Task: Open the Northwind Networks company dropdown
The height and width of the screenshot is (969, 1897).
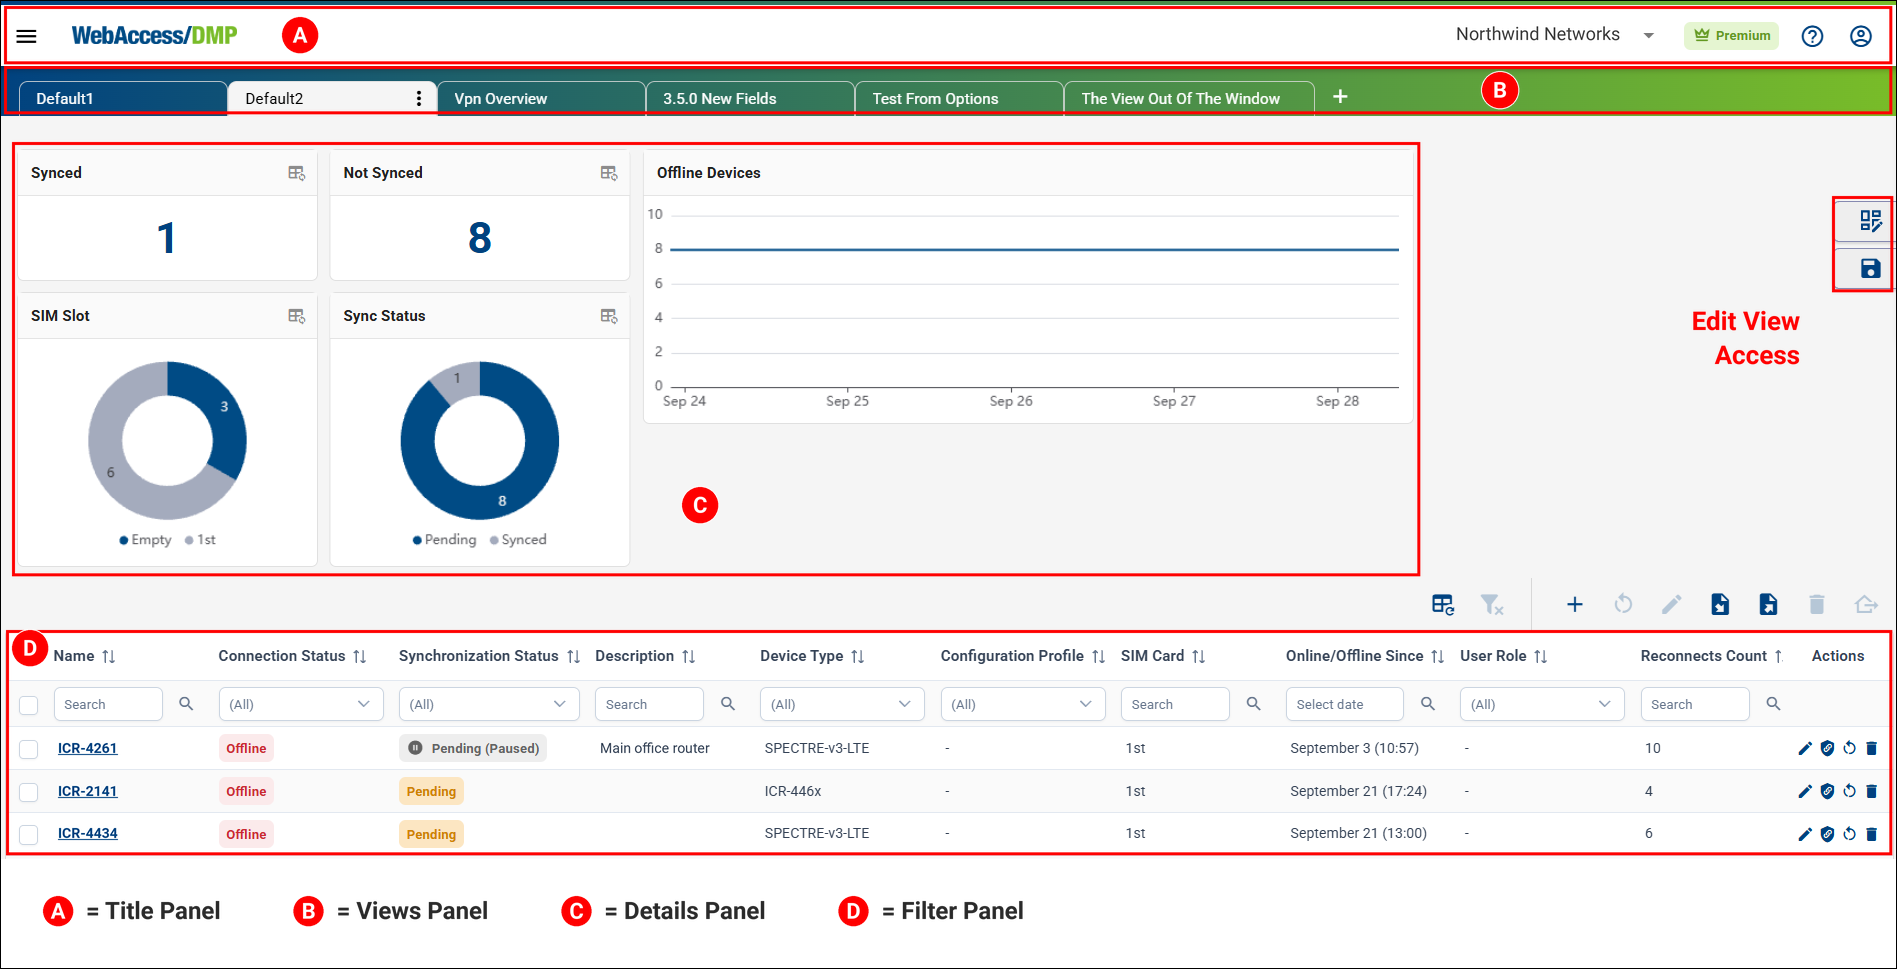Action: coord(1555,35)
